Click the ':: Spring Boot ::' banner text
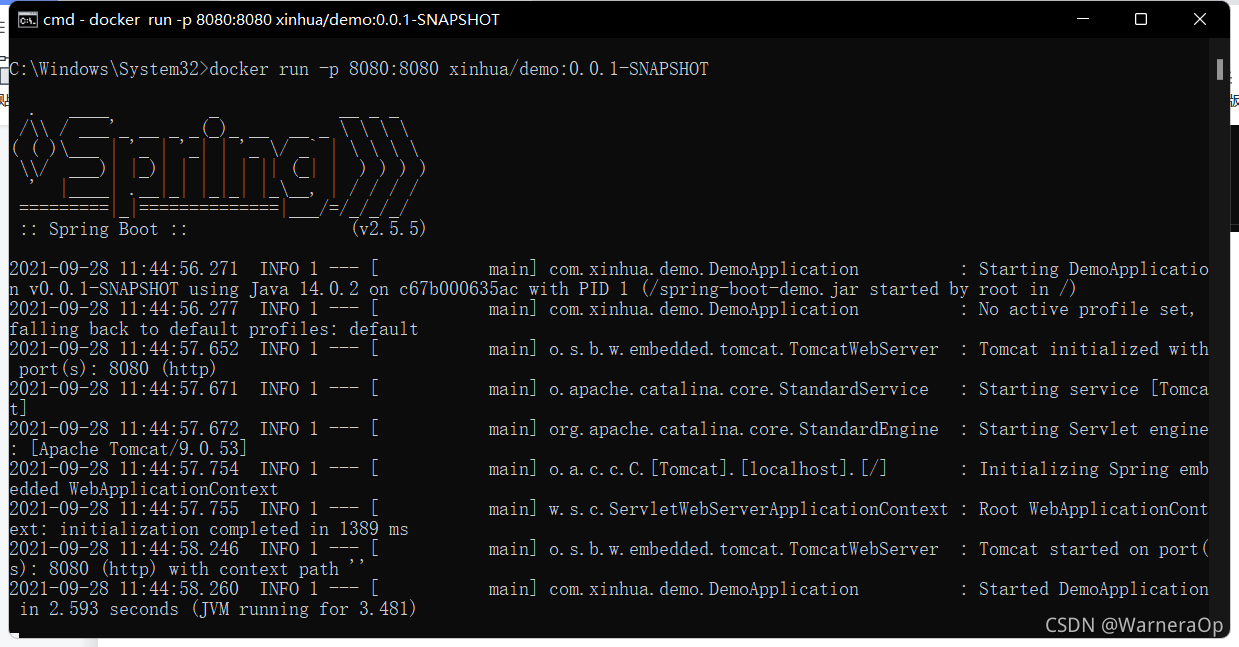Screen dimensions: 1239x647 tap(104, 229)
